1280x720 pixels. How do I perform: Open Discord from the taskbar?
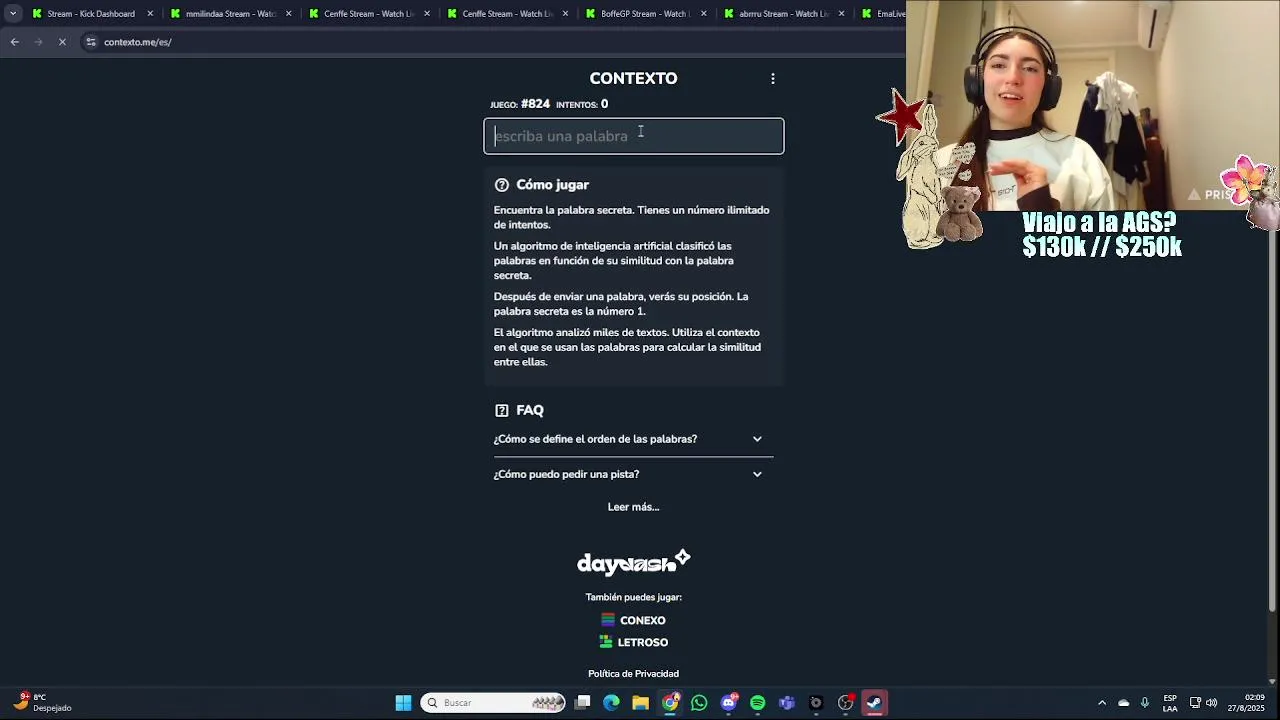729,703
